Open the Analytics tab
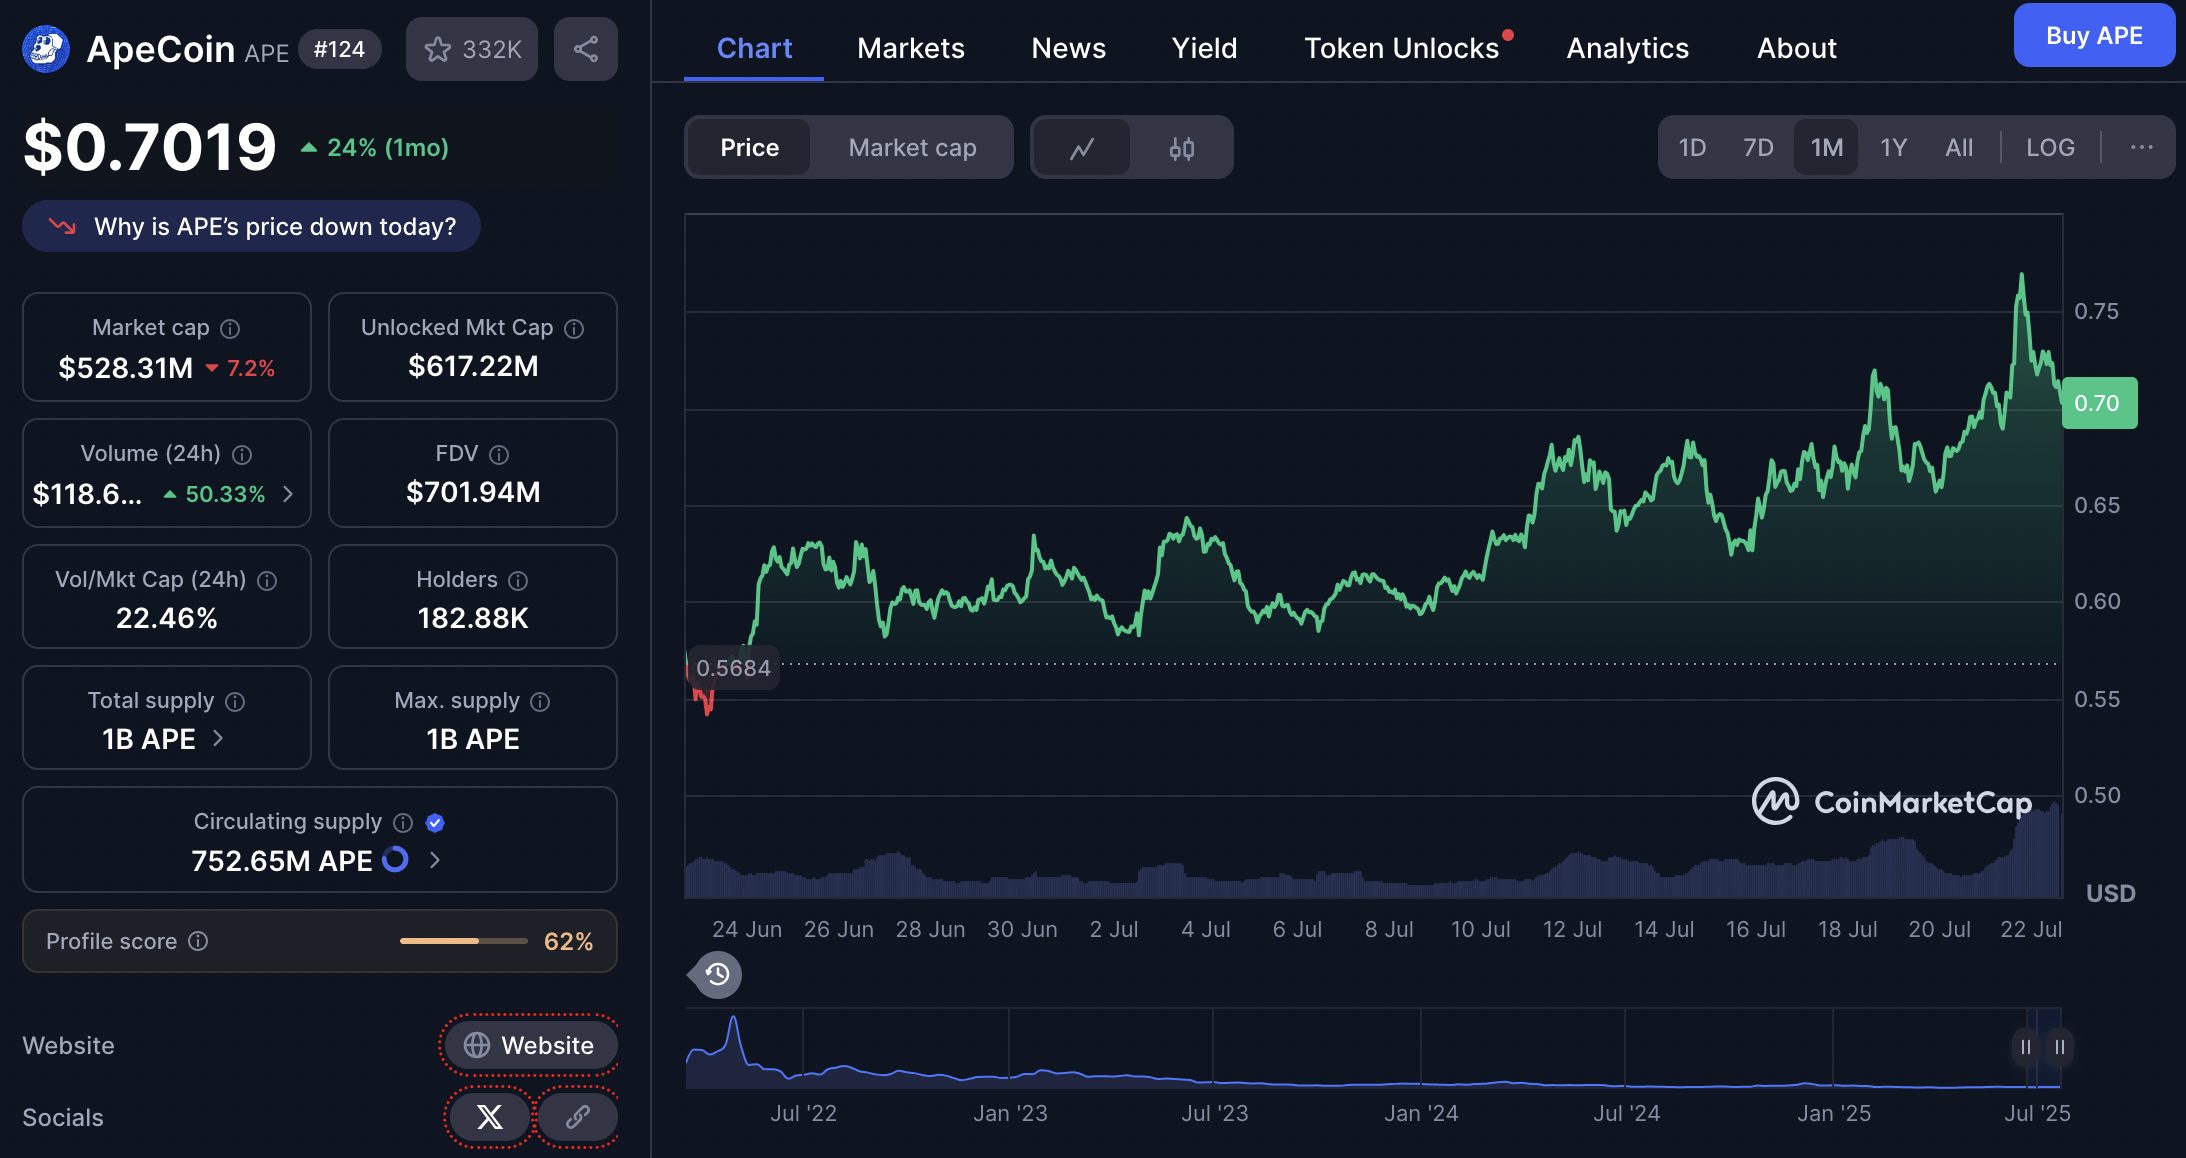Screen dimensions: 2186x1158 pyautogui.click(x=1627, y=48)
